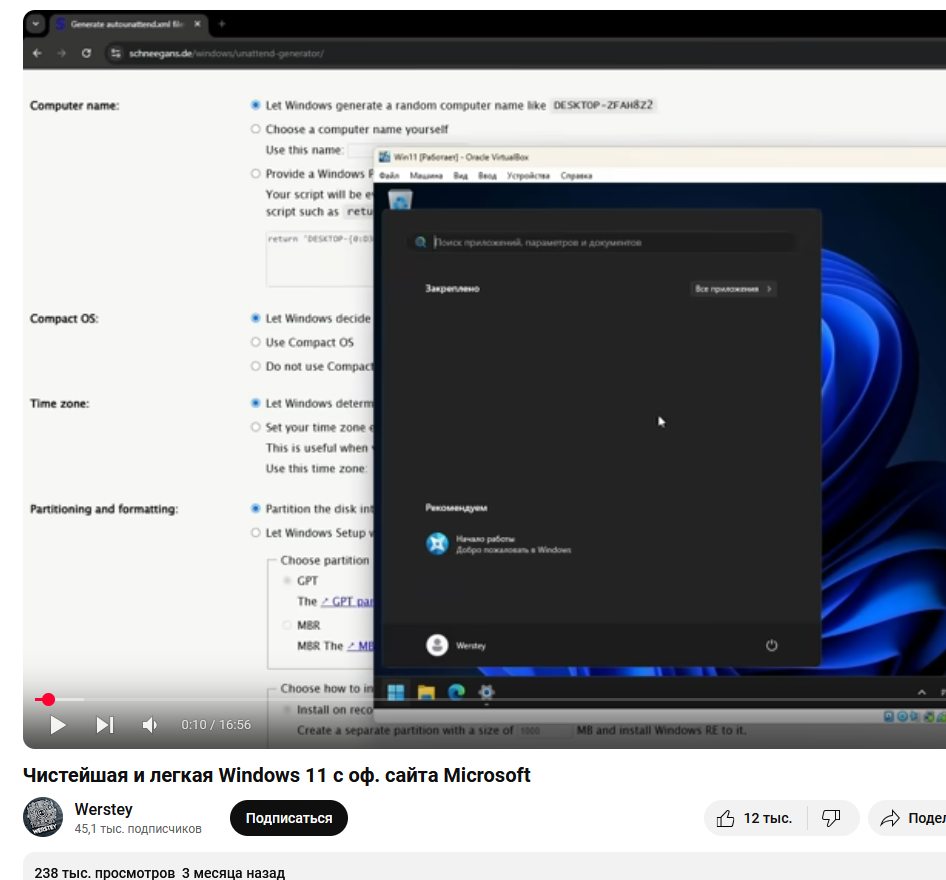Image resolution: width=946 pixels, height=880 pixels.
Task: Mute the video volume
Action: pos(150,724)
